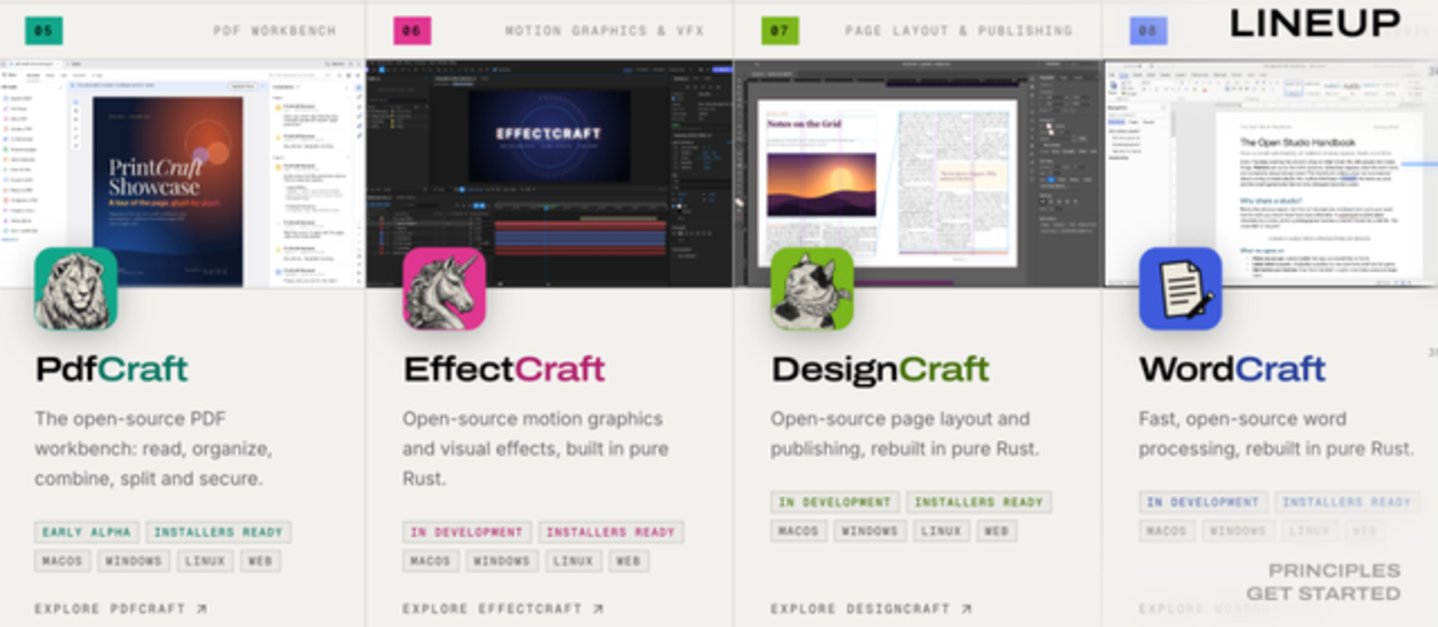Click the green 07 number badge
The width and height of the screenshot is (1438, 627).
(780, 30)
